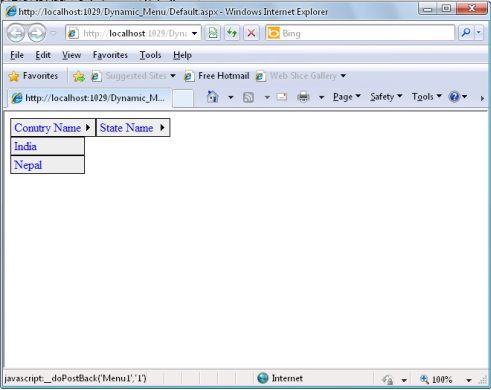This screenshot has height=390, width=491.
Task: Open the Tools menu in menu bar
Action: 150,55
